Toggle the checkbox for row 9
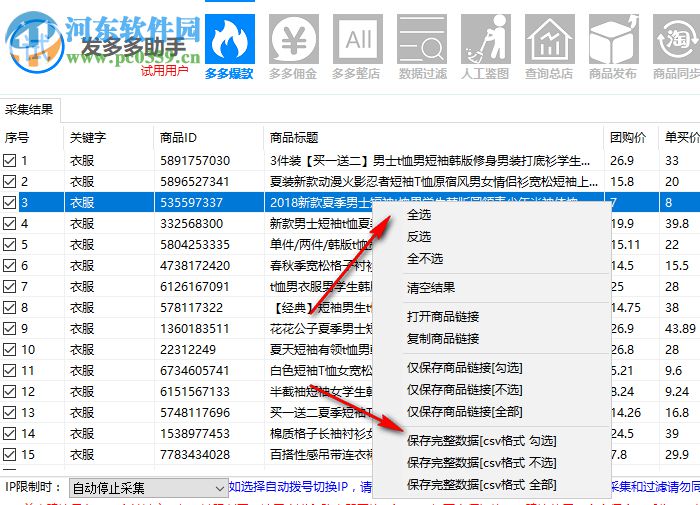This screenshot has height=505, width=700. [x=9, y=328]
